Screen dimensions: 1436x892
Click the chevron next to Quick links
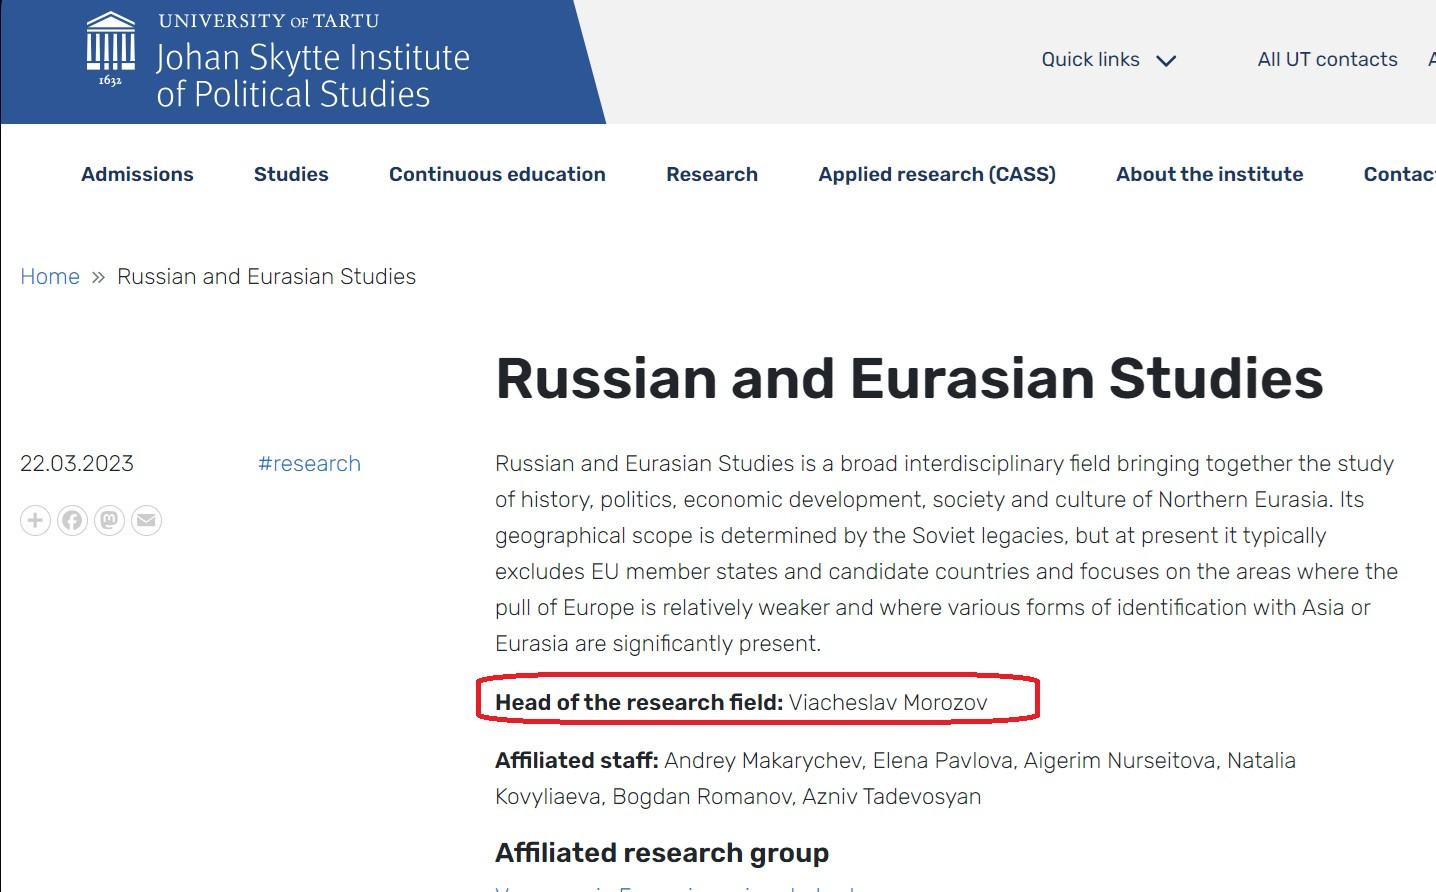point(1166,61)
